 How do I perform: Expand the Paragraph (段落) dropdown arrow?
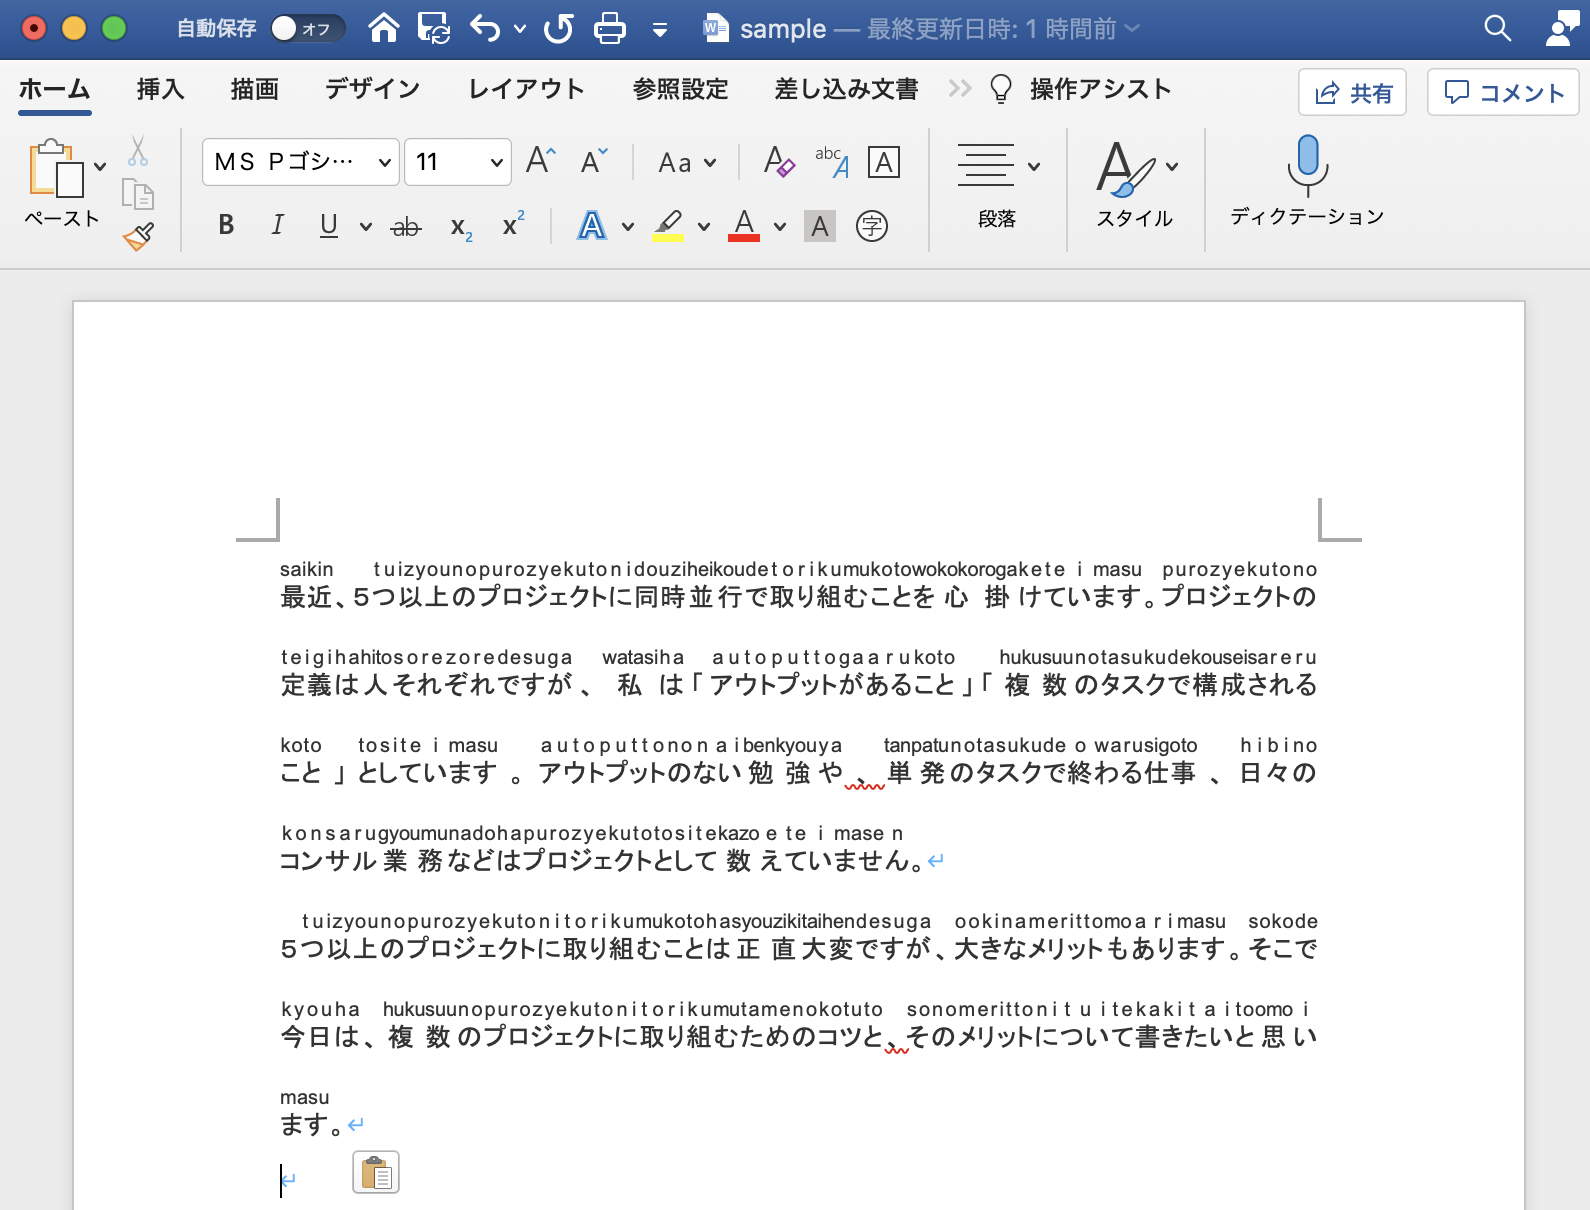(1034, 166)
